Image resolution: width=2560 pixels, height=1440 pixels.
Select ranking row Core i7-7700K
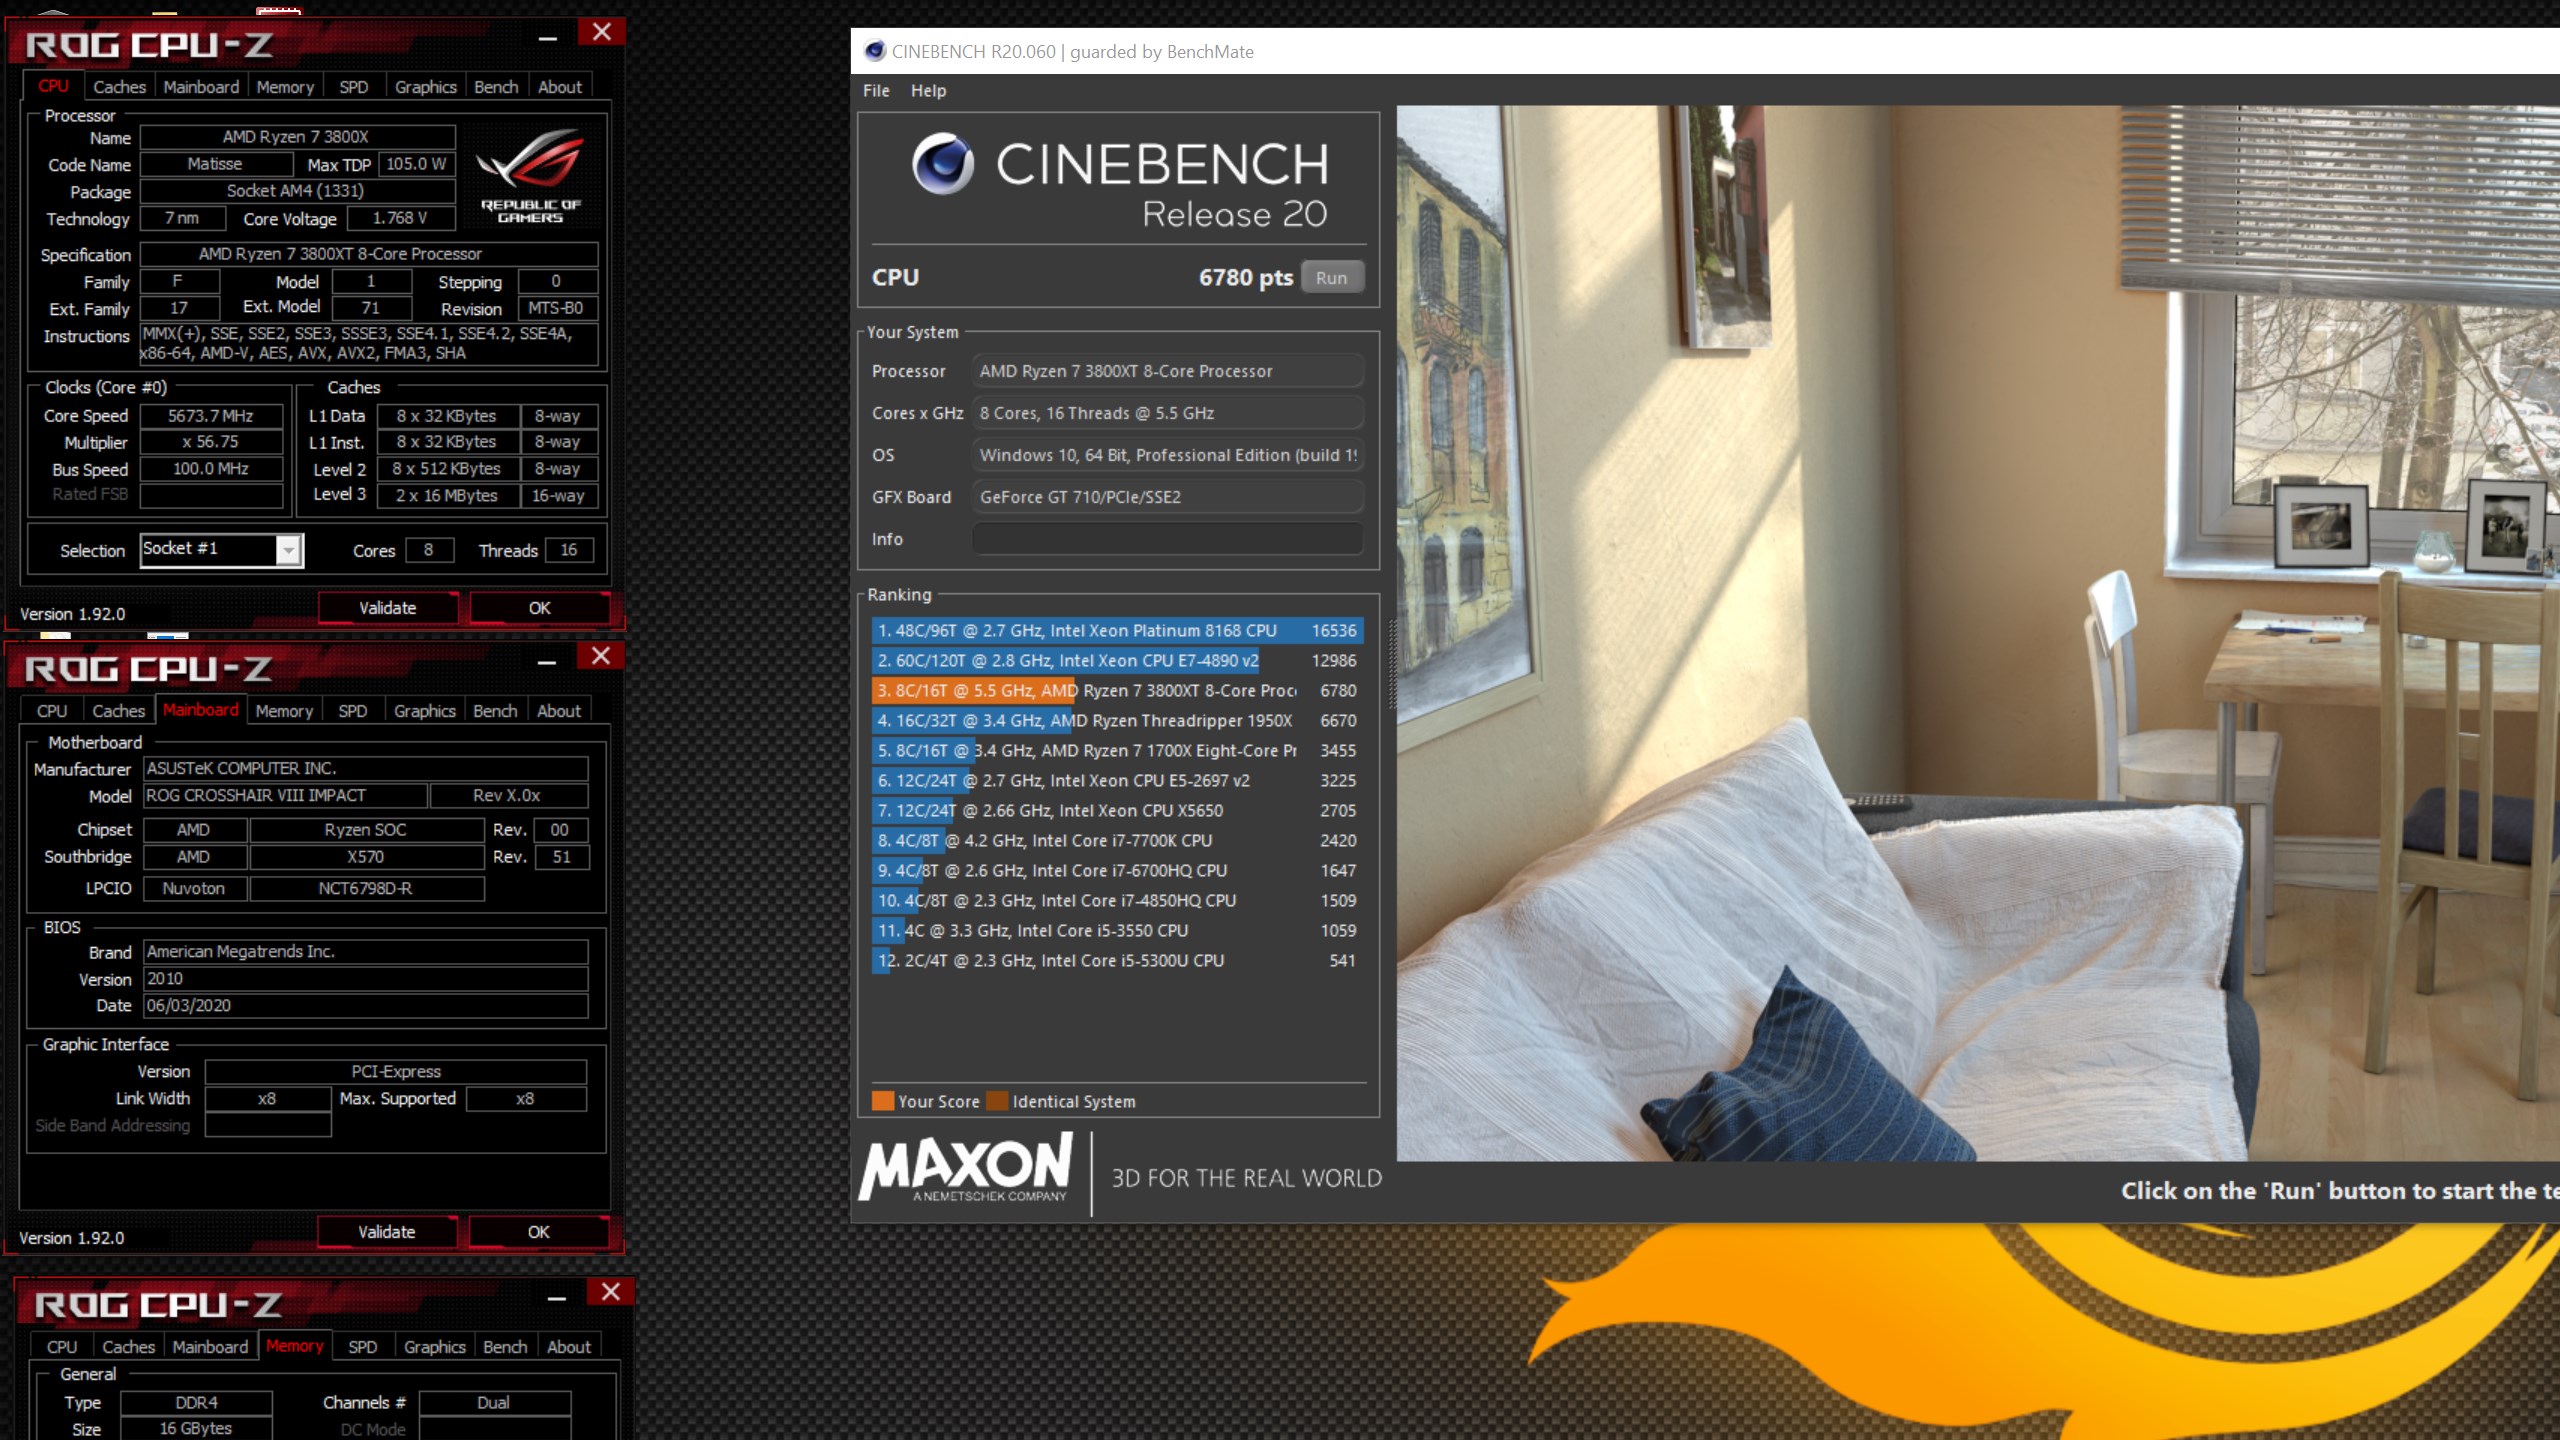(x=1117, y=841)
